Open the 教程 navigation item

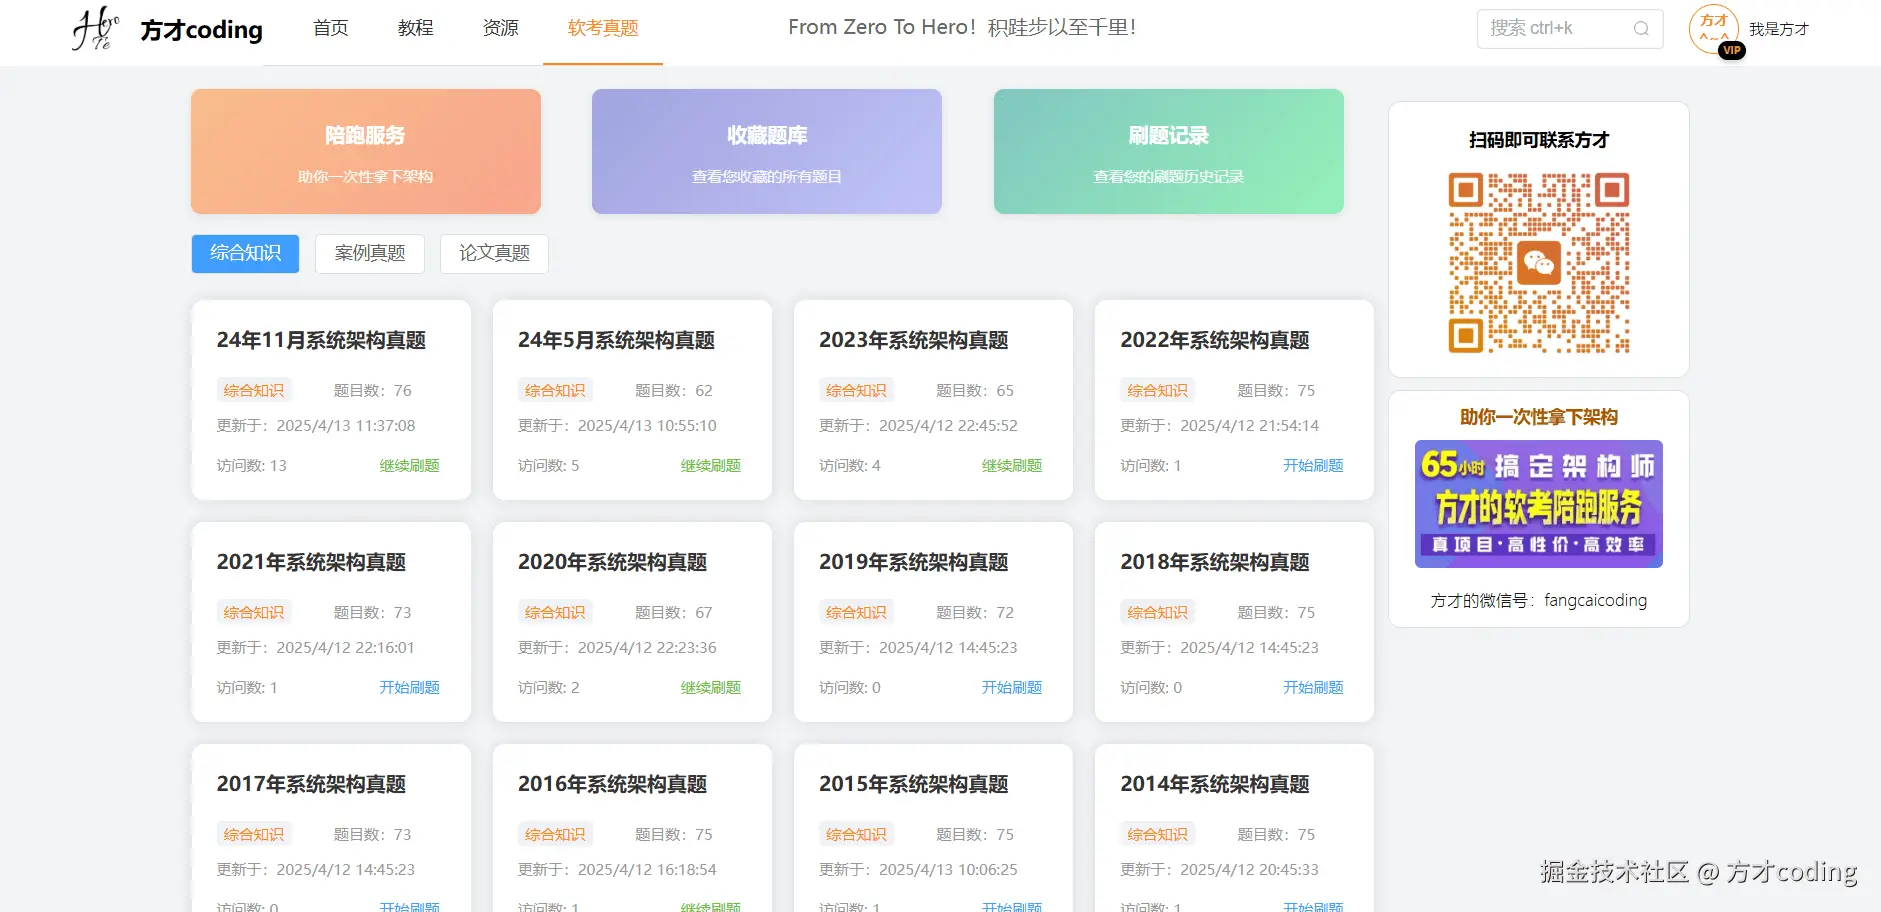pos(416,28)
